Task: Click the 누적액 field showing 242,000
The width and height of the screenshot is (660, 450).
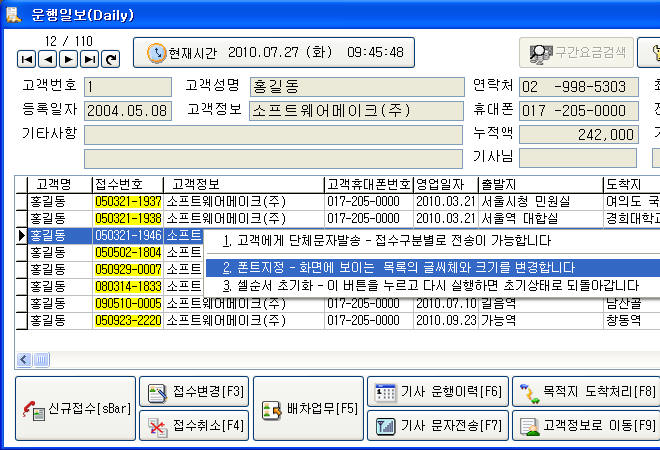Action: pyautogui.click(x=579, y=135)
